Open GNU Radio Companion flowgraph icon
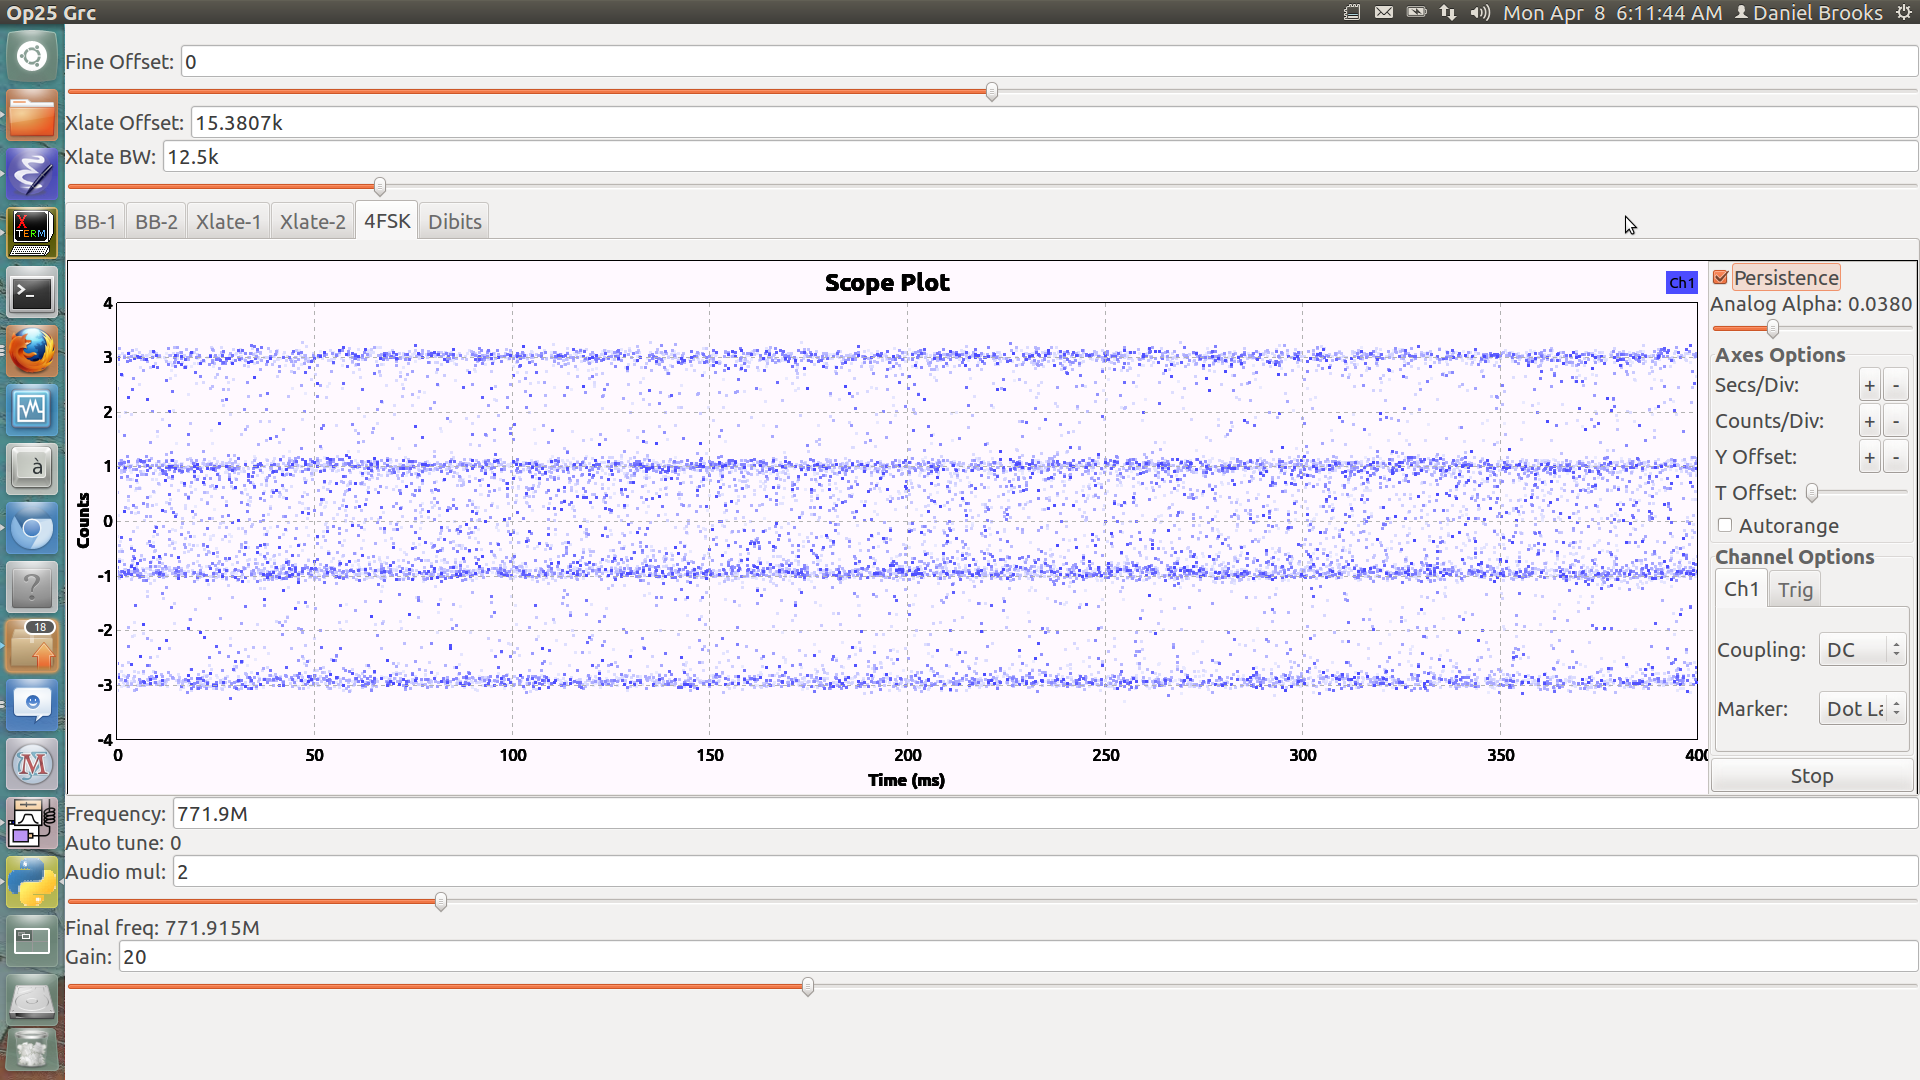This screenshot has height=1080, width=1920. (32, 823)
